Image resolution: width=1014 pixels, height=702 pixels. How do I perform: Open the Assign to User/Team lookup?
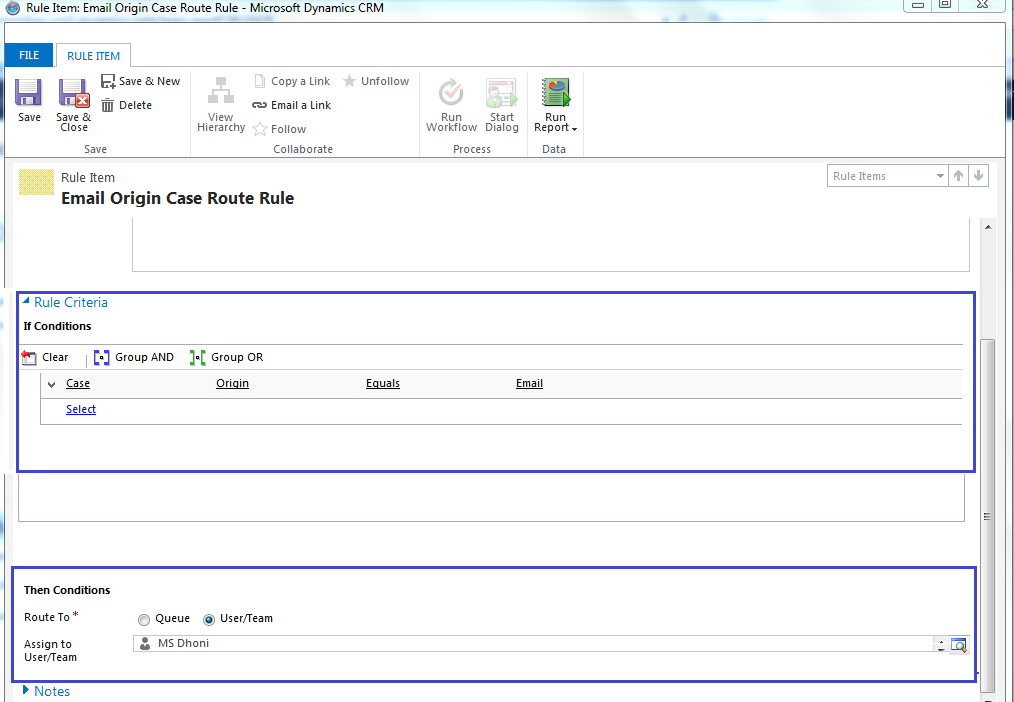click(958, 645)
